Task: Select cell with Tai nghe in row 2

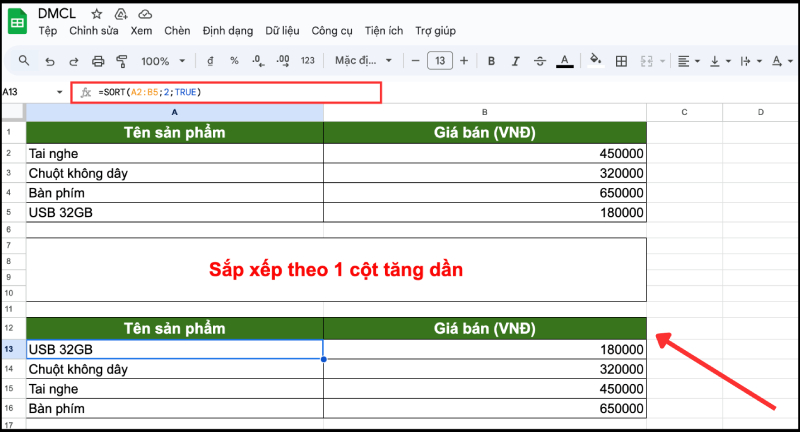Action: 174,153
